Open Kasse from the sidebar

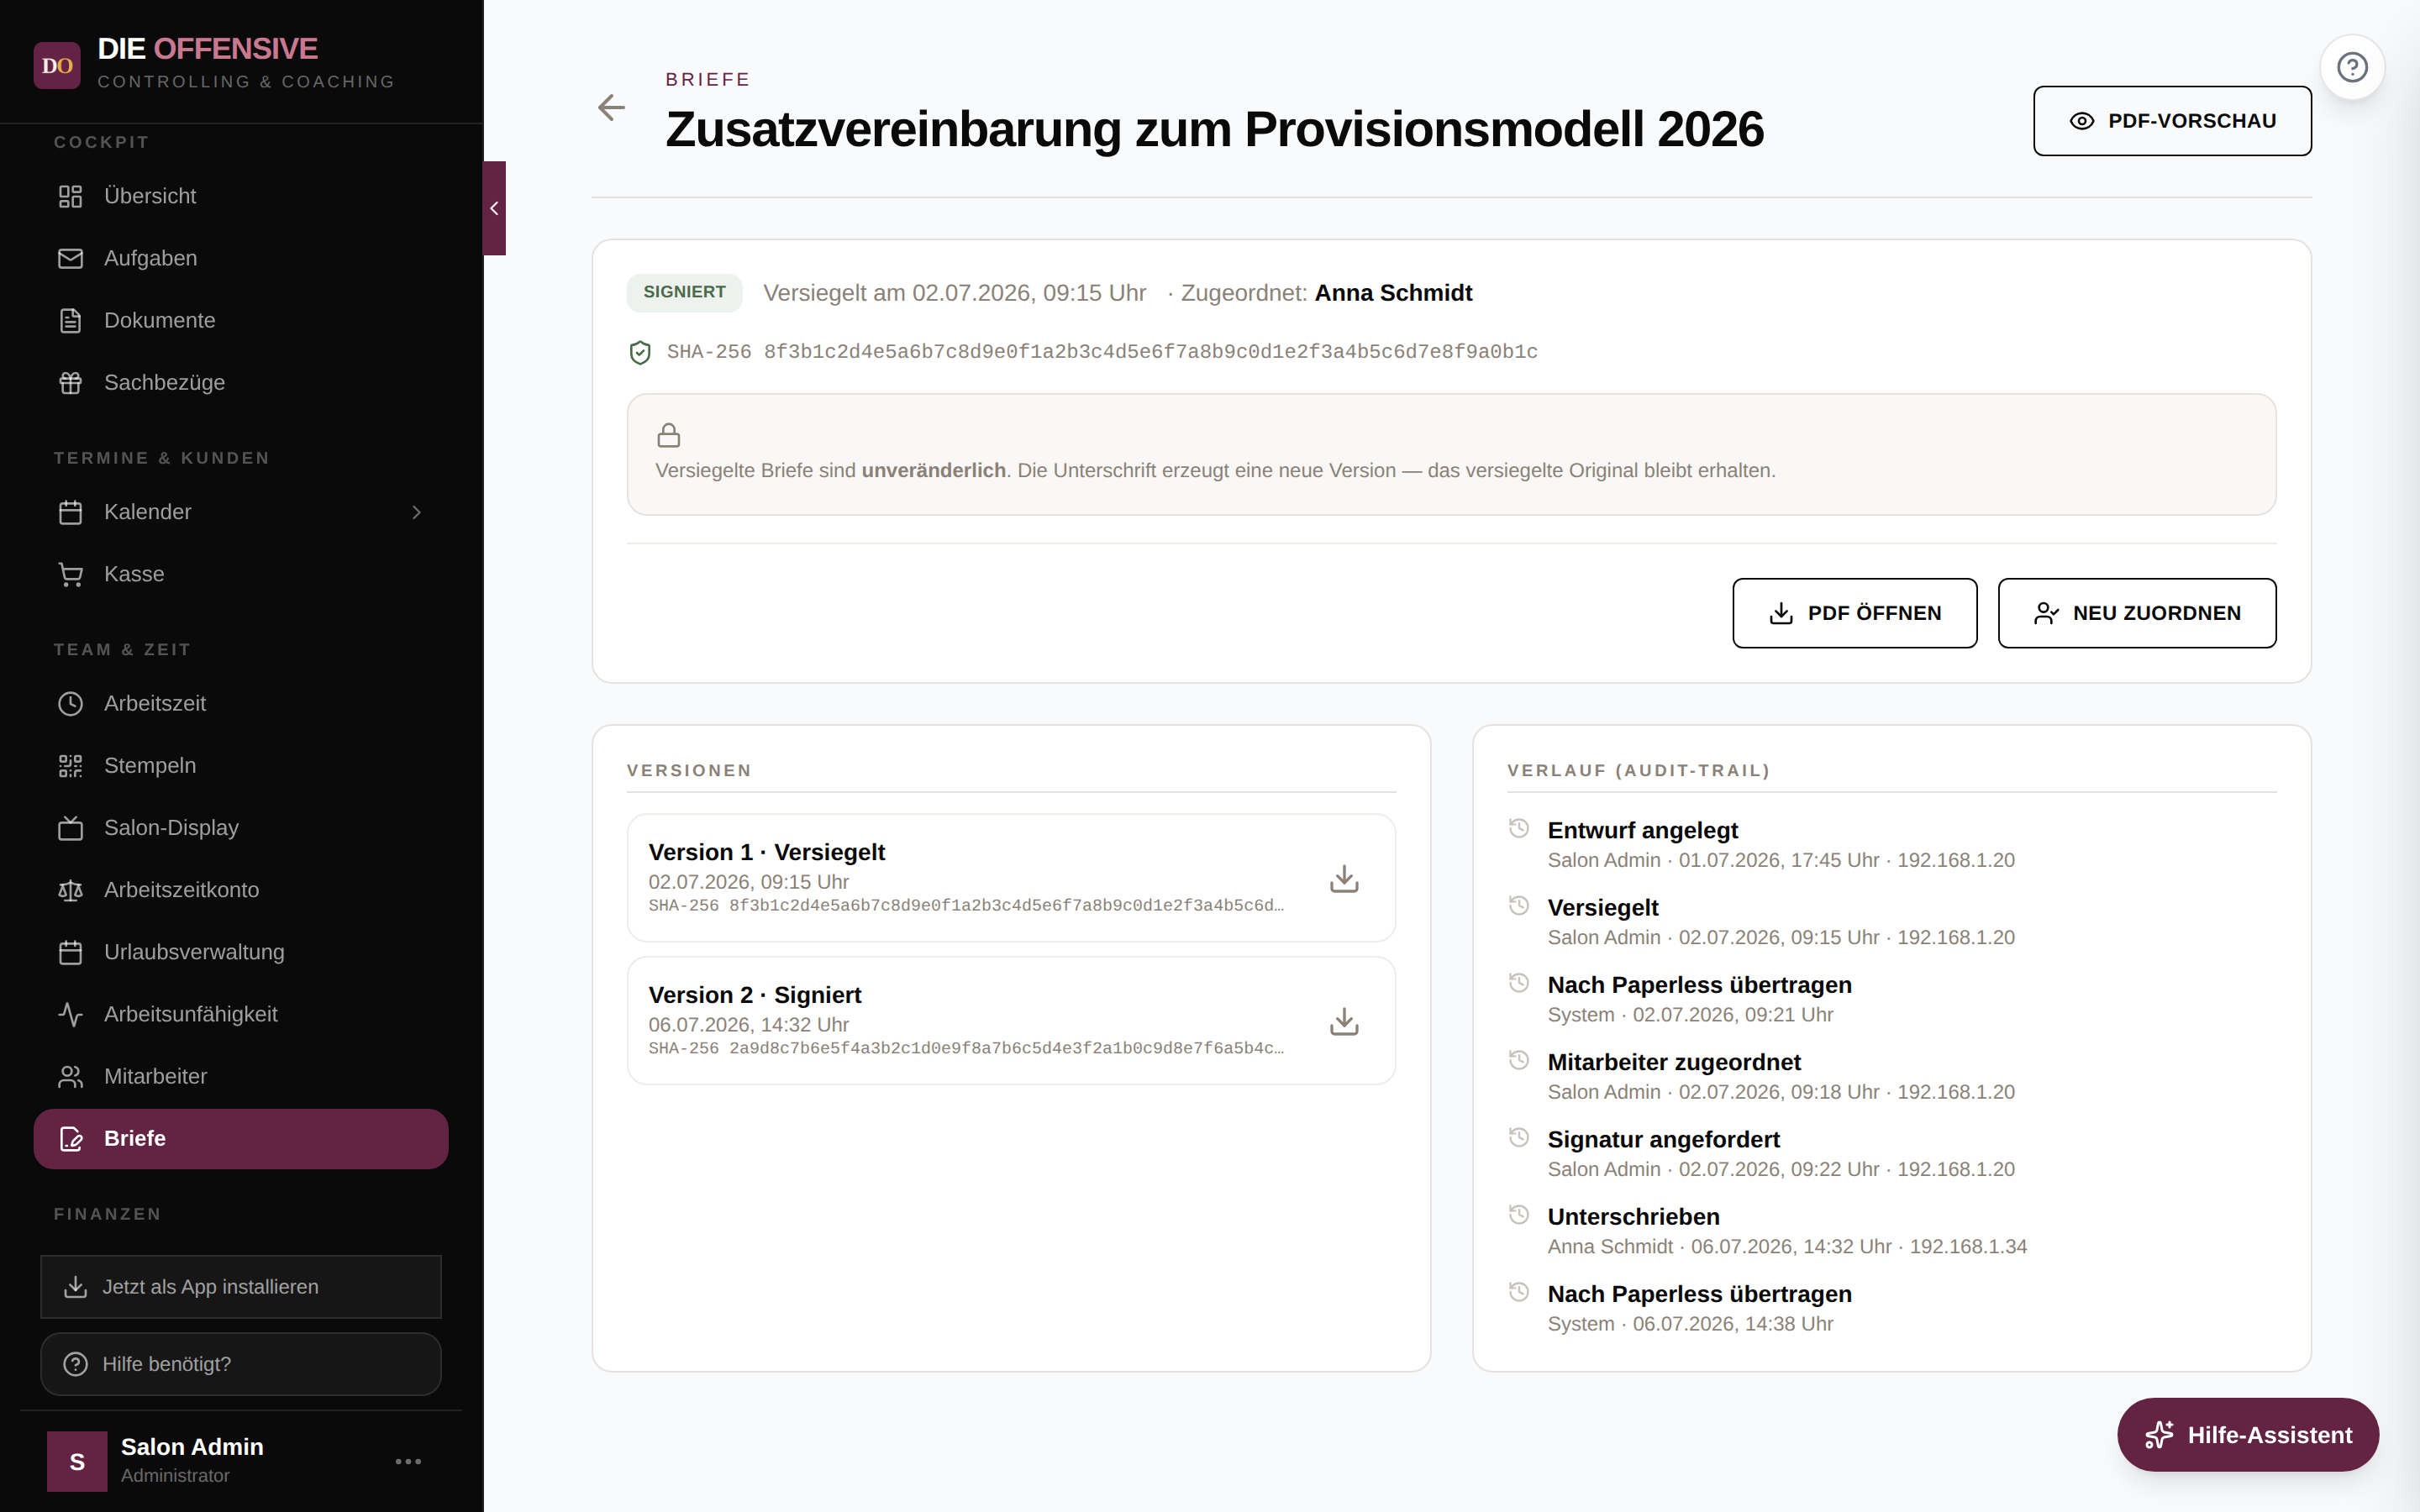pyautogui.click(x=241, y=574)
